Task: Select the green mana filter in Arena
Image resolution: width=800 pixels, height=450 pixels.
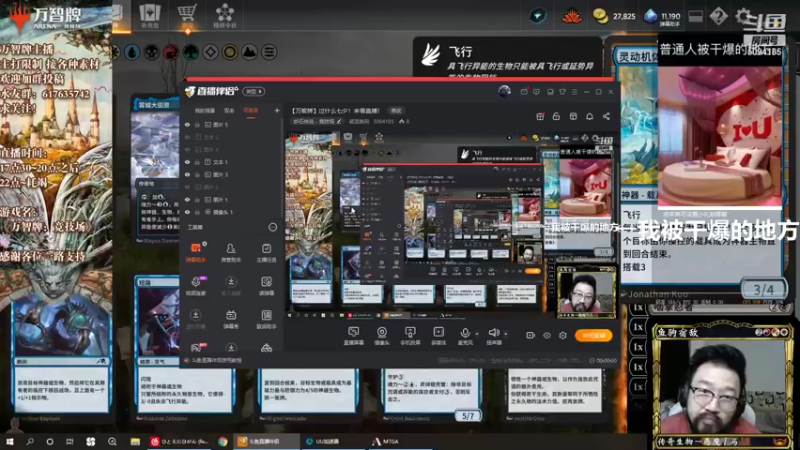Action: point(191,52)
